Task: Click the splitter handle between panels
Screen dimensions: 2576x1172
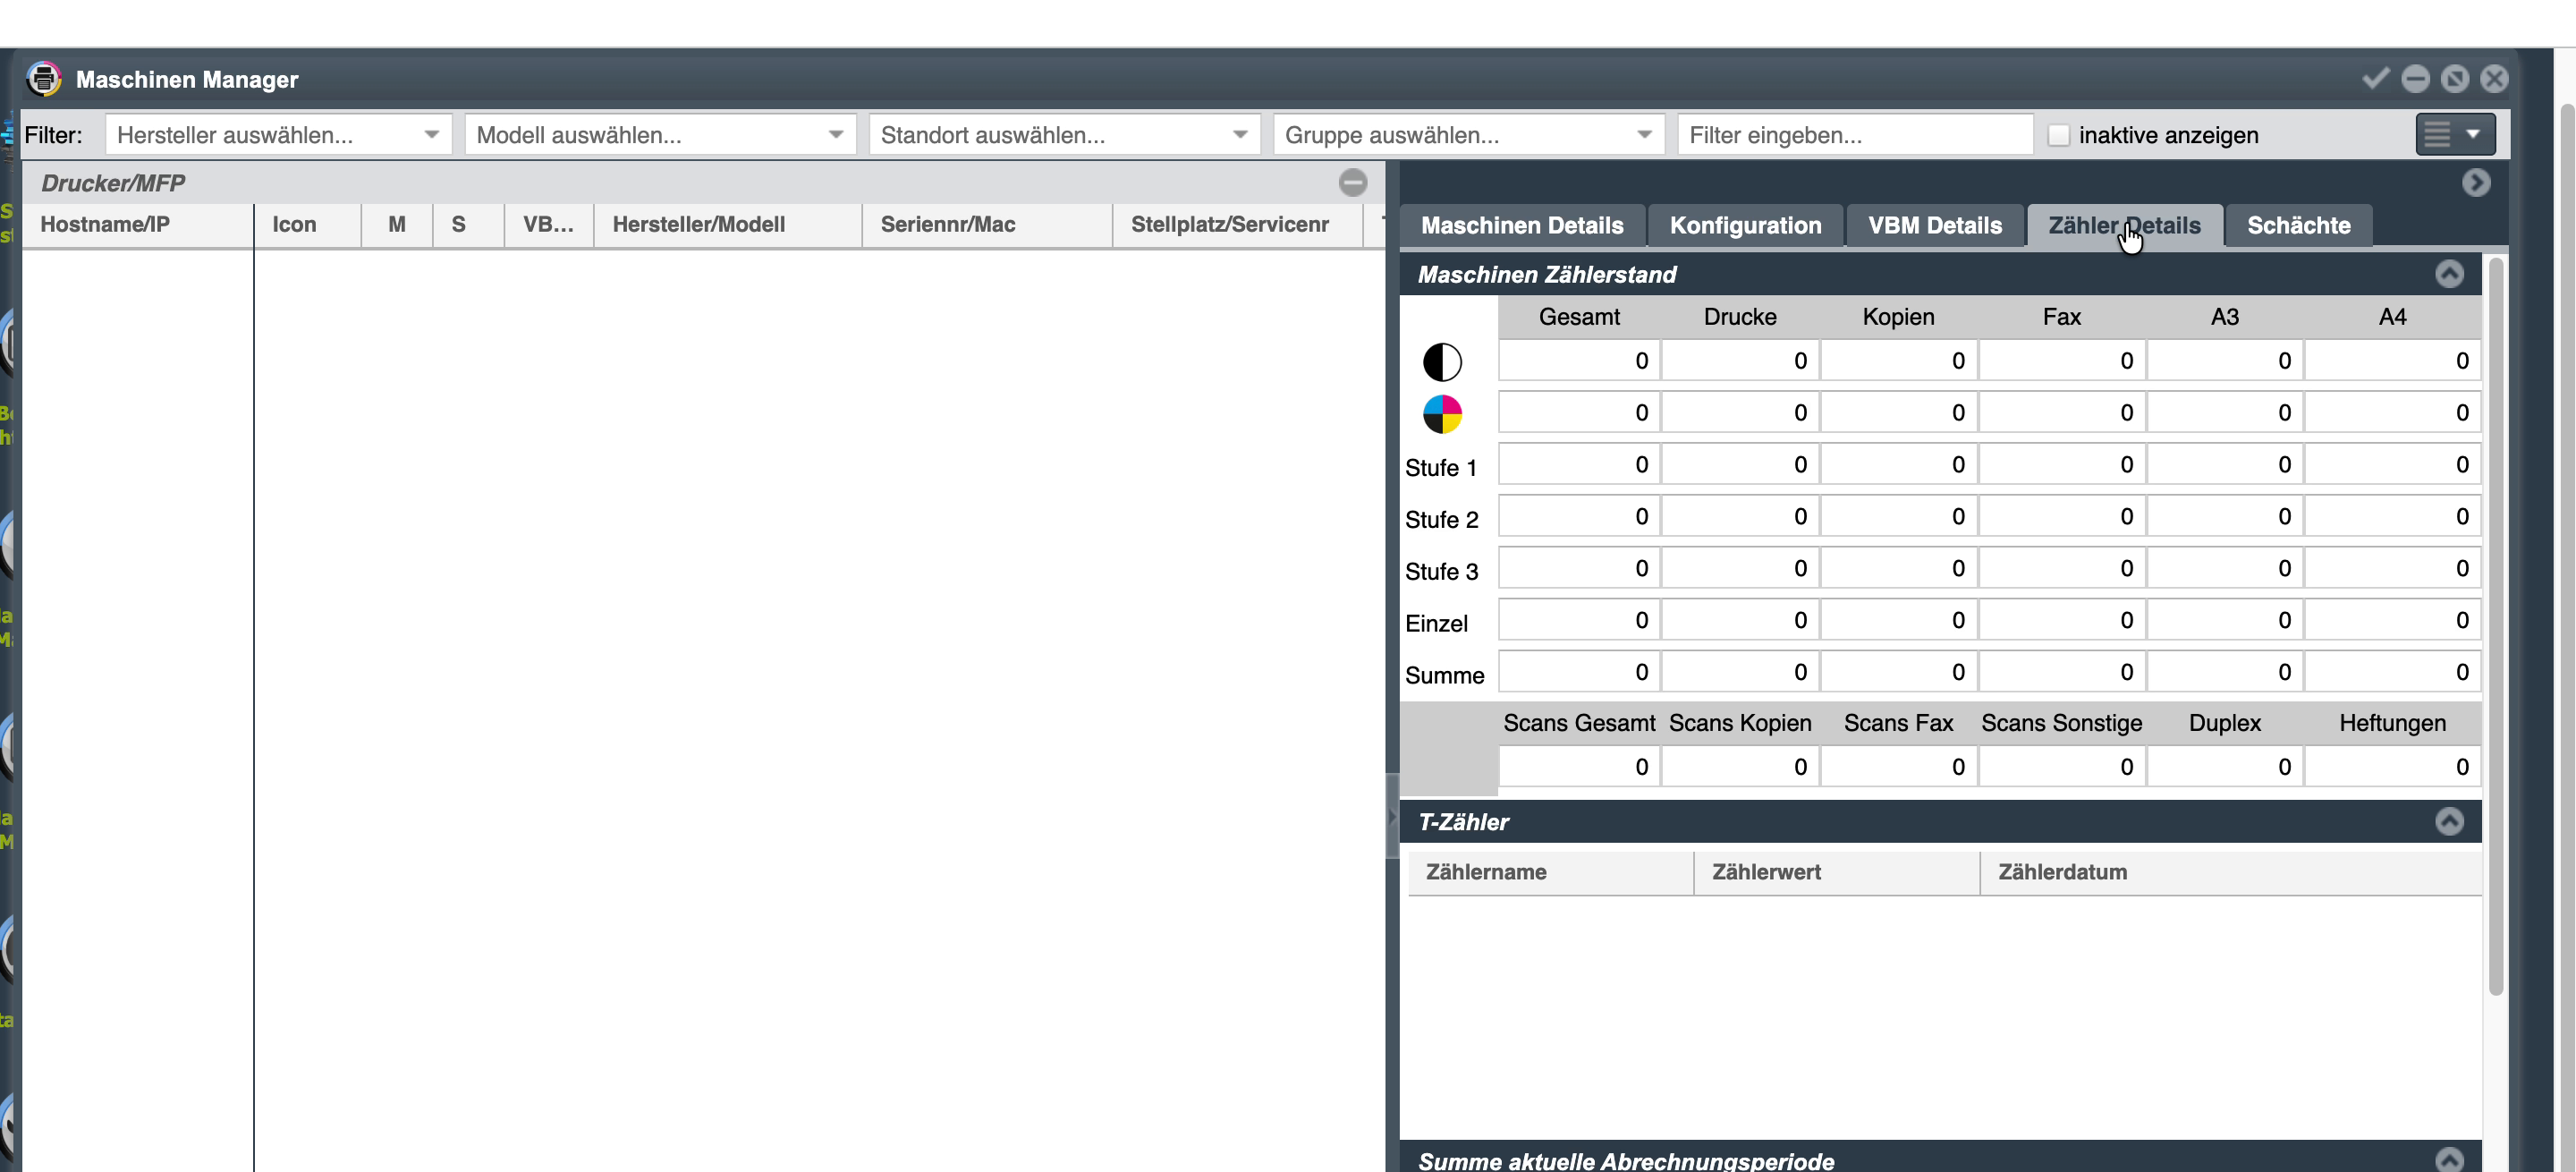Action: pos(1392,816)
